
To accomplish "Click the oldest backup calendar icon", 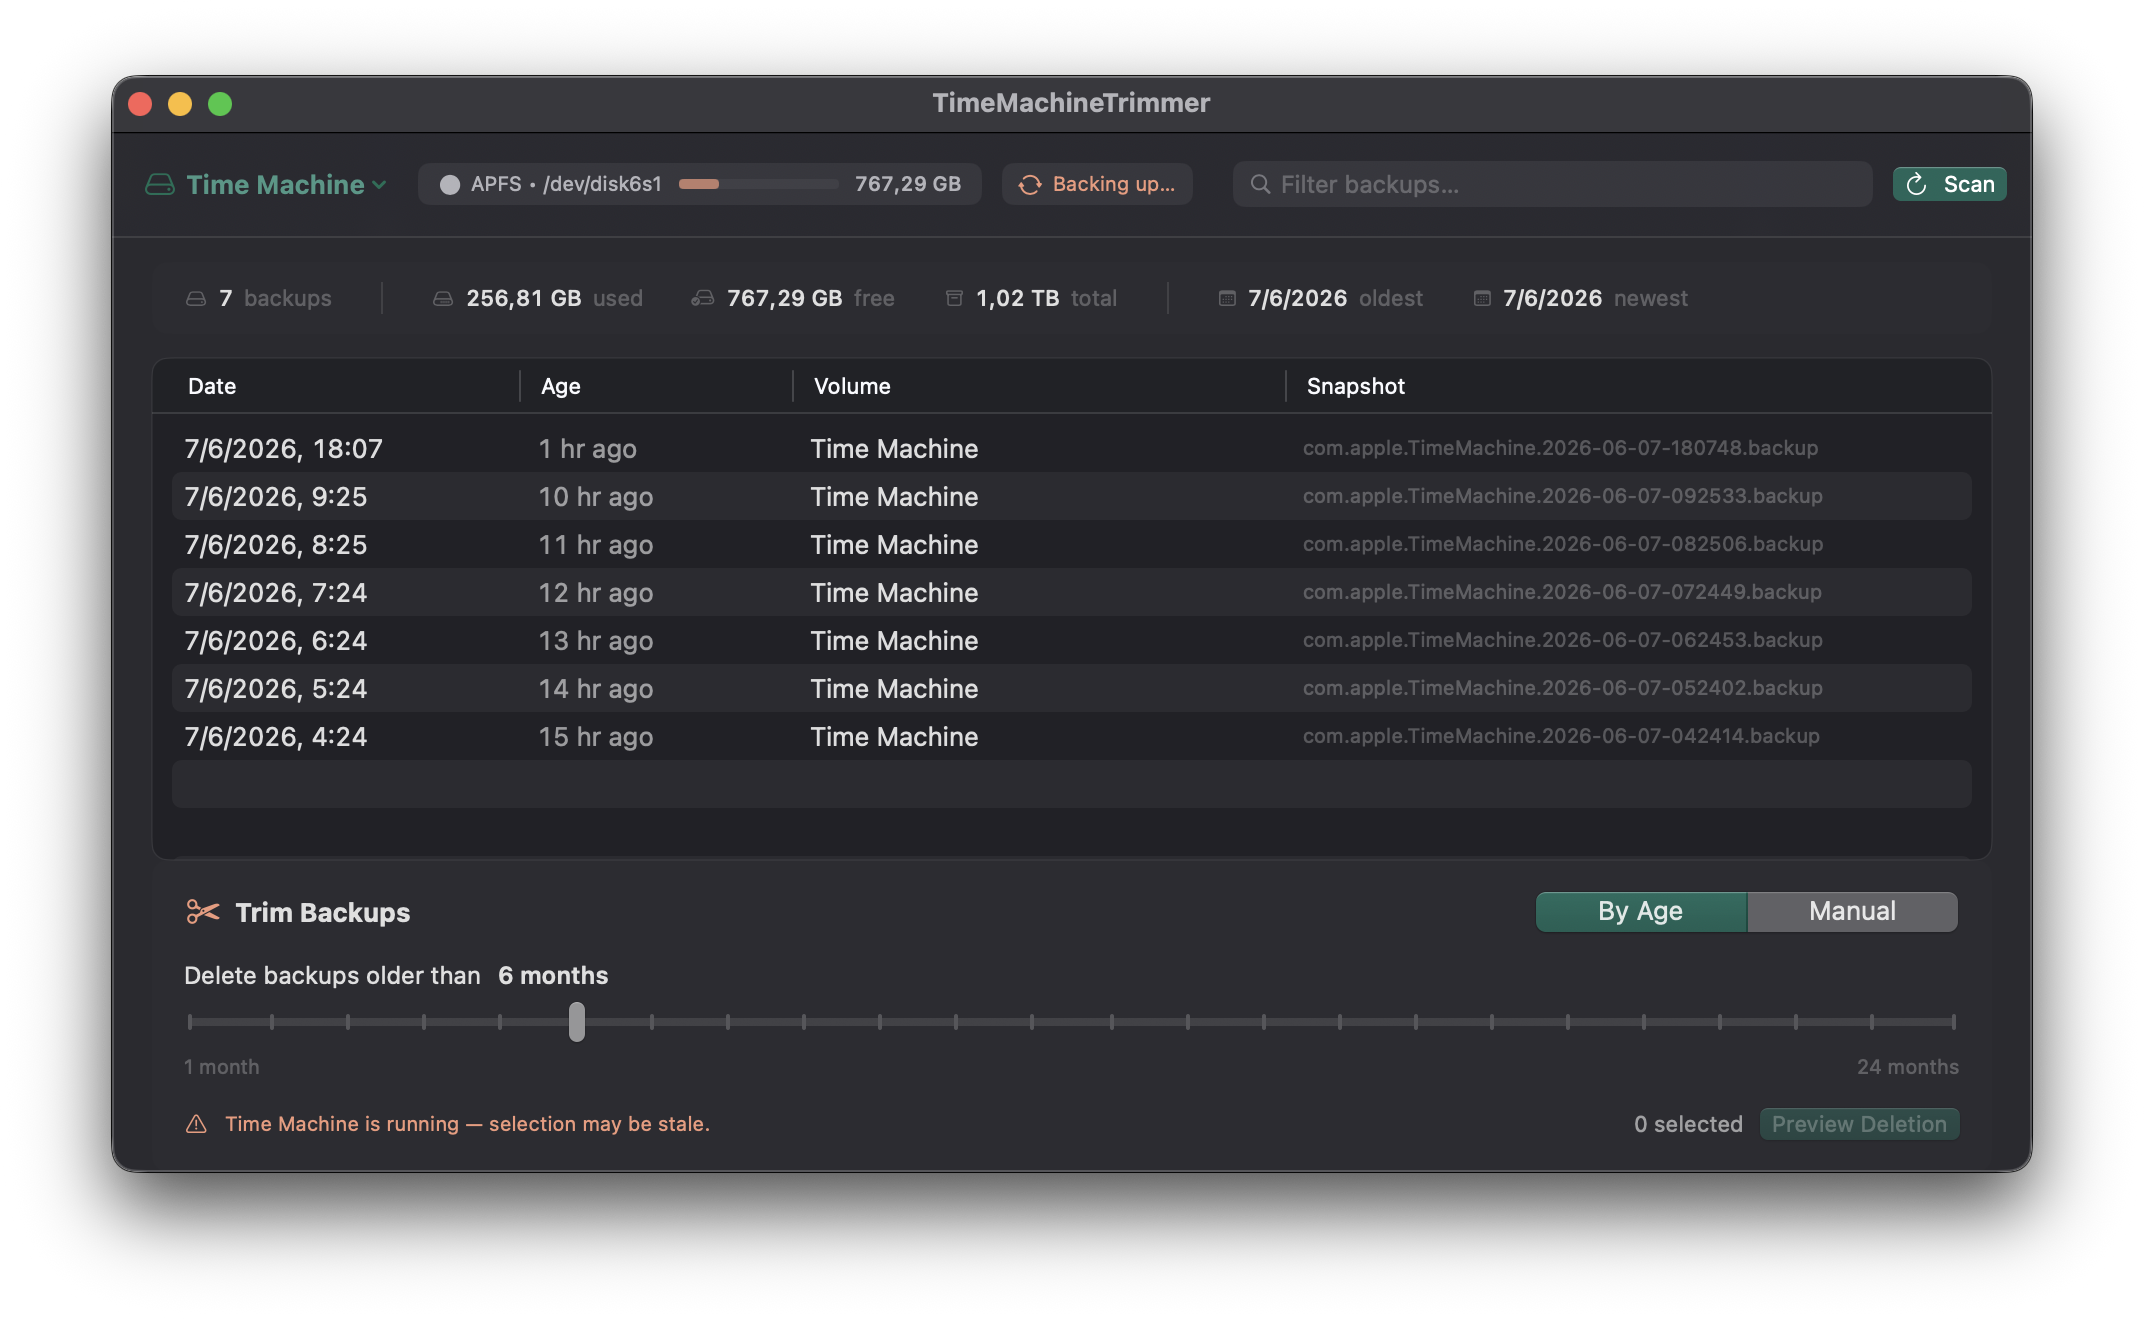I will (1227, 298).
